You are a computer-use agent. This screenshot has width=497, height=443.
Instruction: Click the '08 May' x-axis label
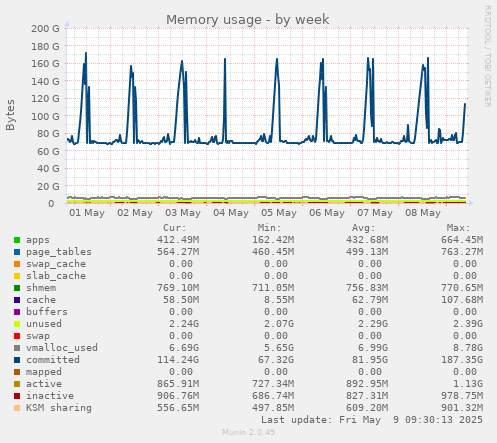coord(423,213)
